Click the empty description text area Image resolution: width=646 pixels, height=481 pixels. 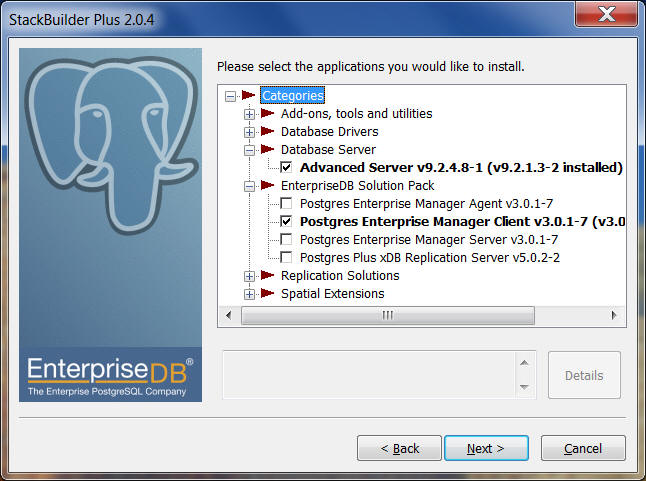pyautogui.click(x=369, y=375)
